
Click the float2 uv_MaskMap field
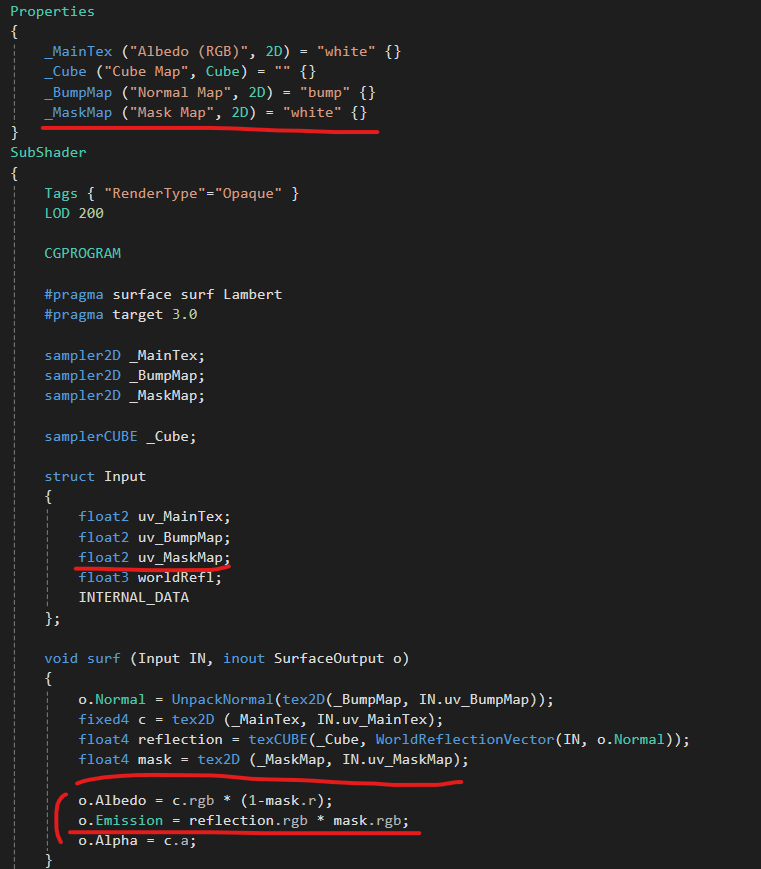[x=155, y=557]
